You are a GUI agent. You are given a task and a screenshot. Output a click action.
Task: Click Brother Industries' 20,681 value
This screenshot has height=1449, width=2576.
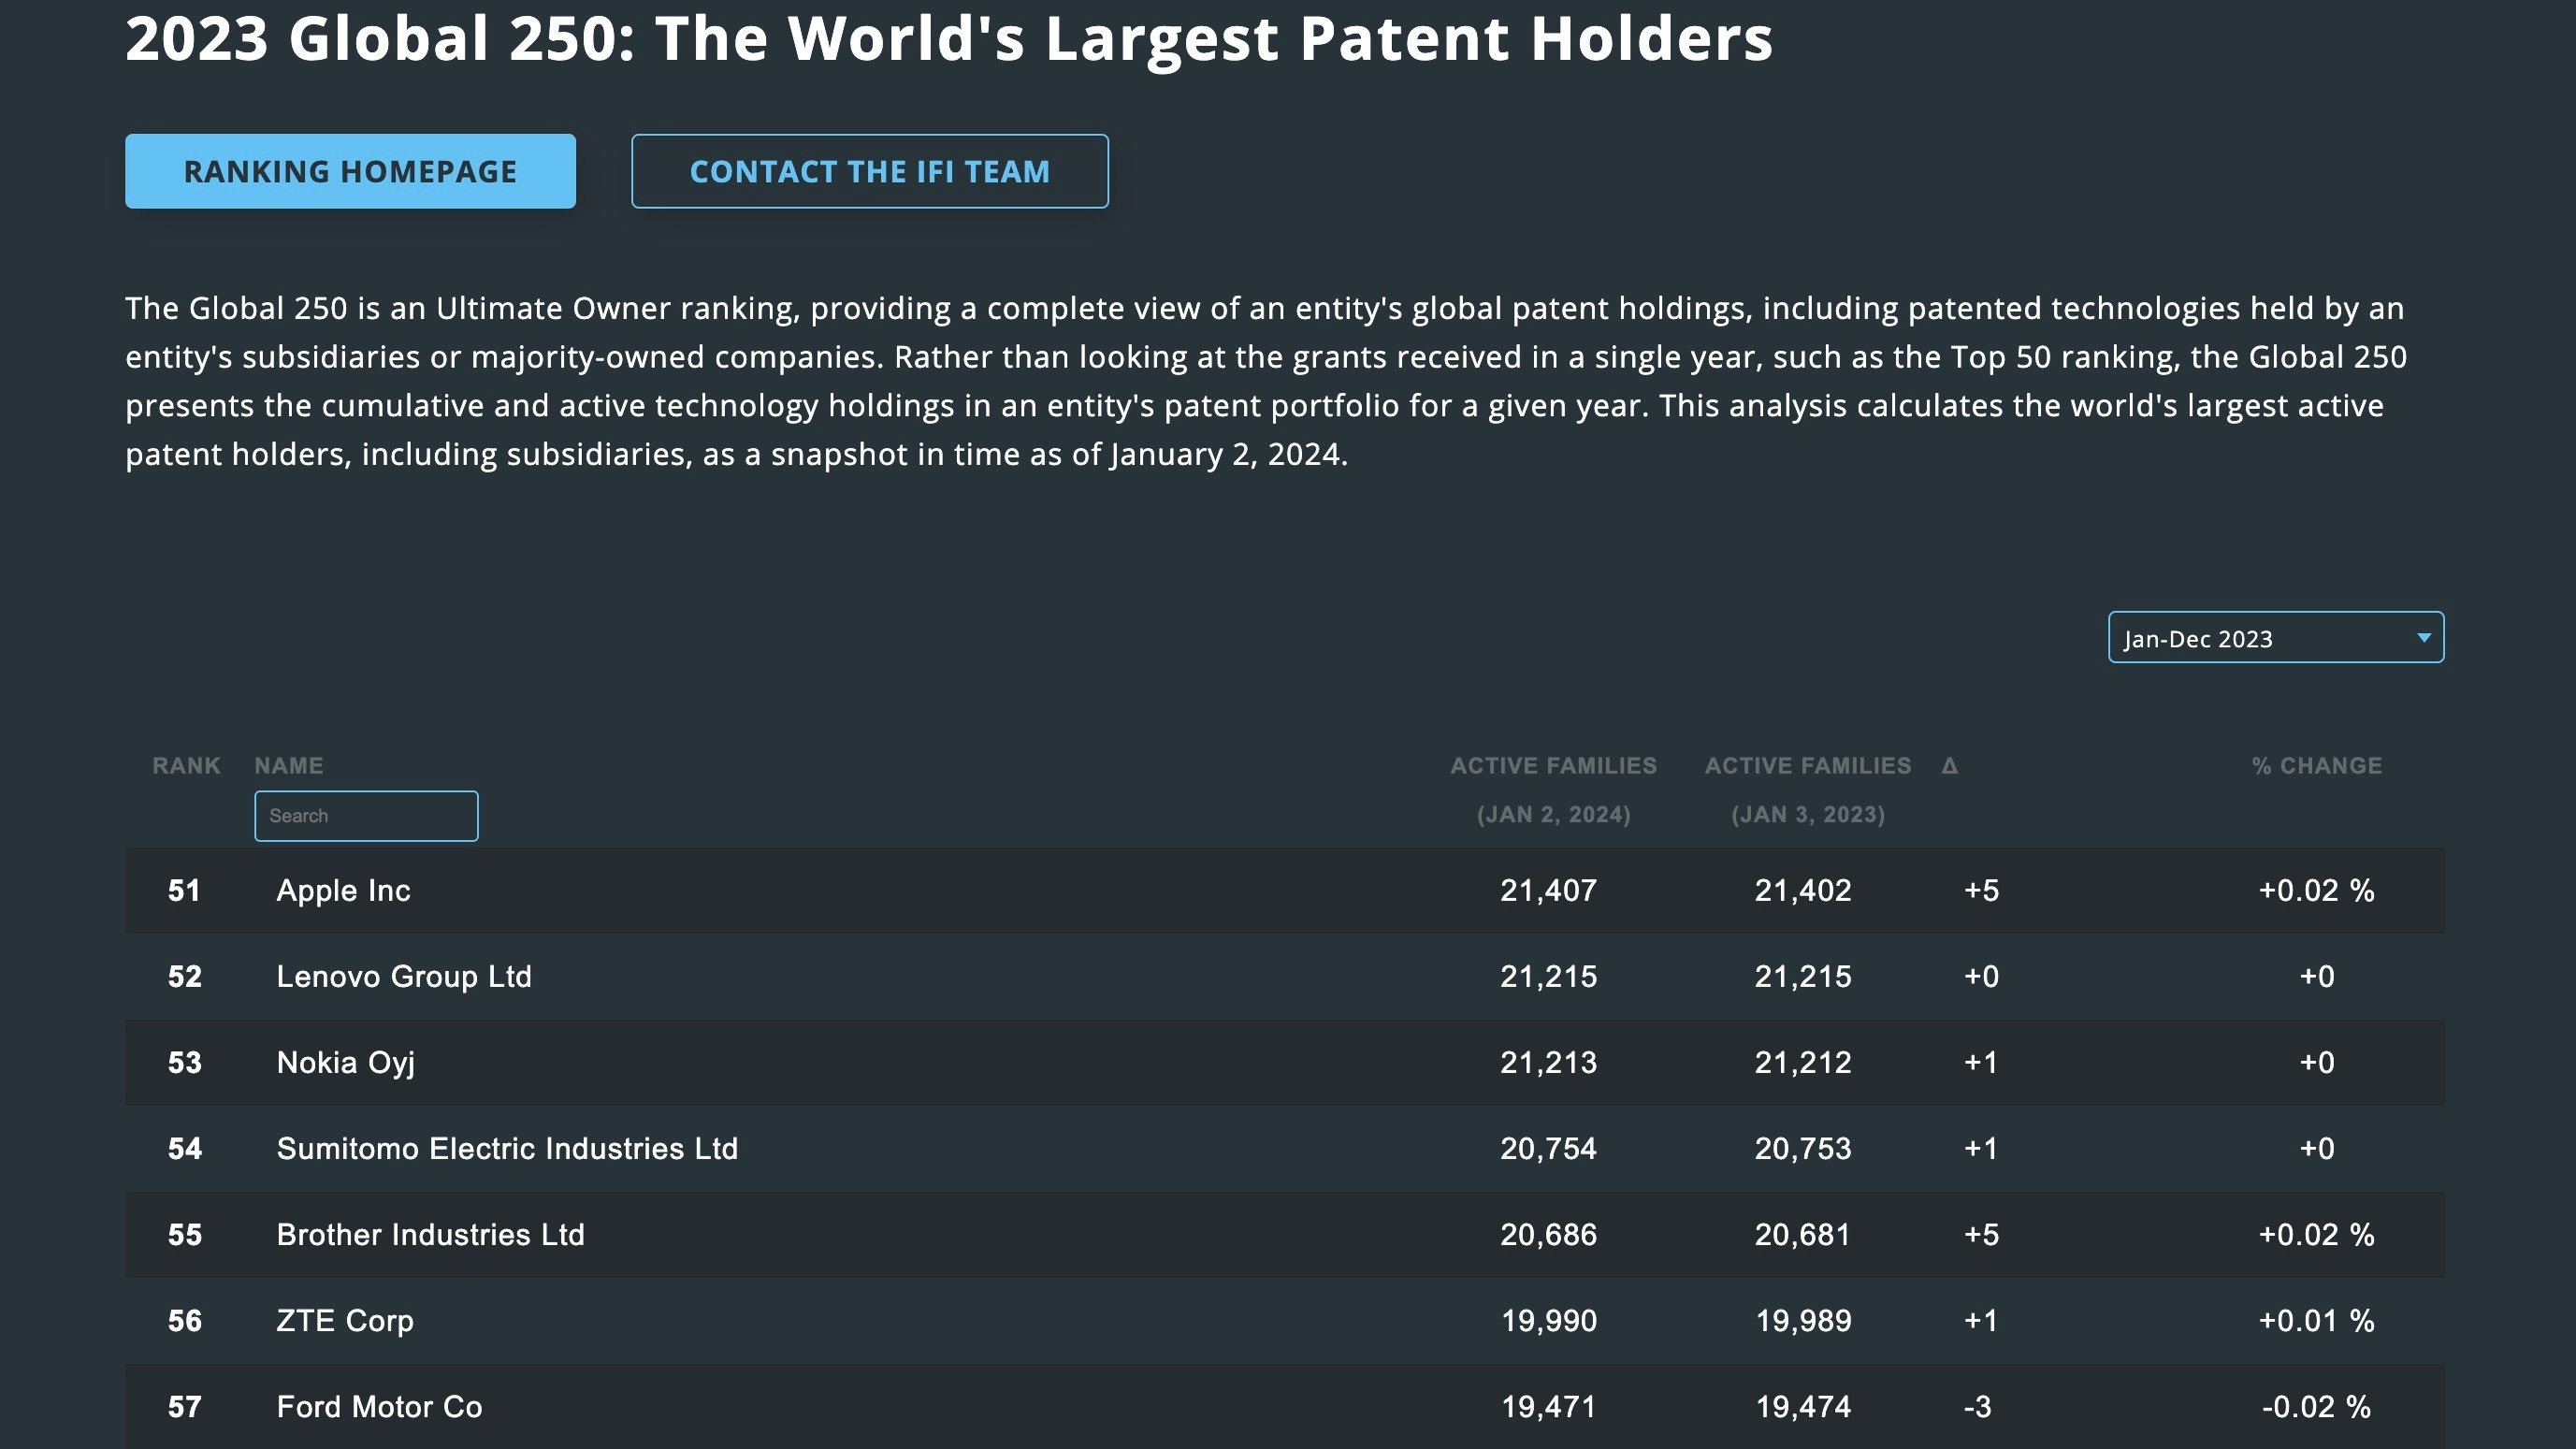coord(1803,1234)
